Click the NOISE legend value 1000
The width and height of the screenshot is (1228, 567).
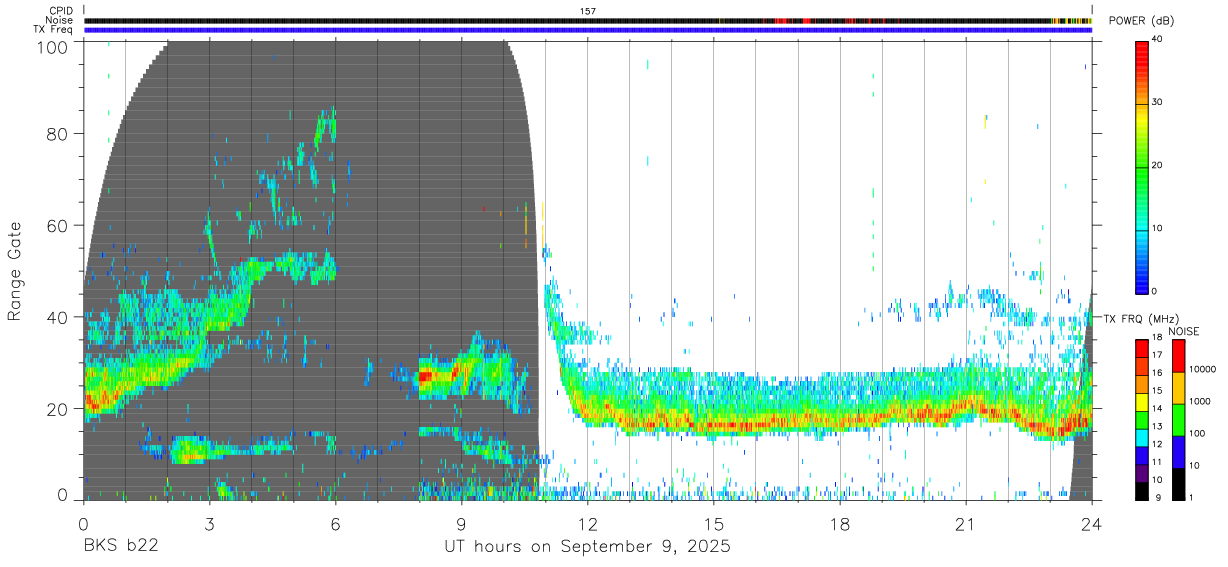point(1202,401)
